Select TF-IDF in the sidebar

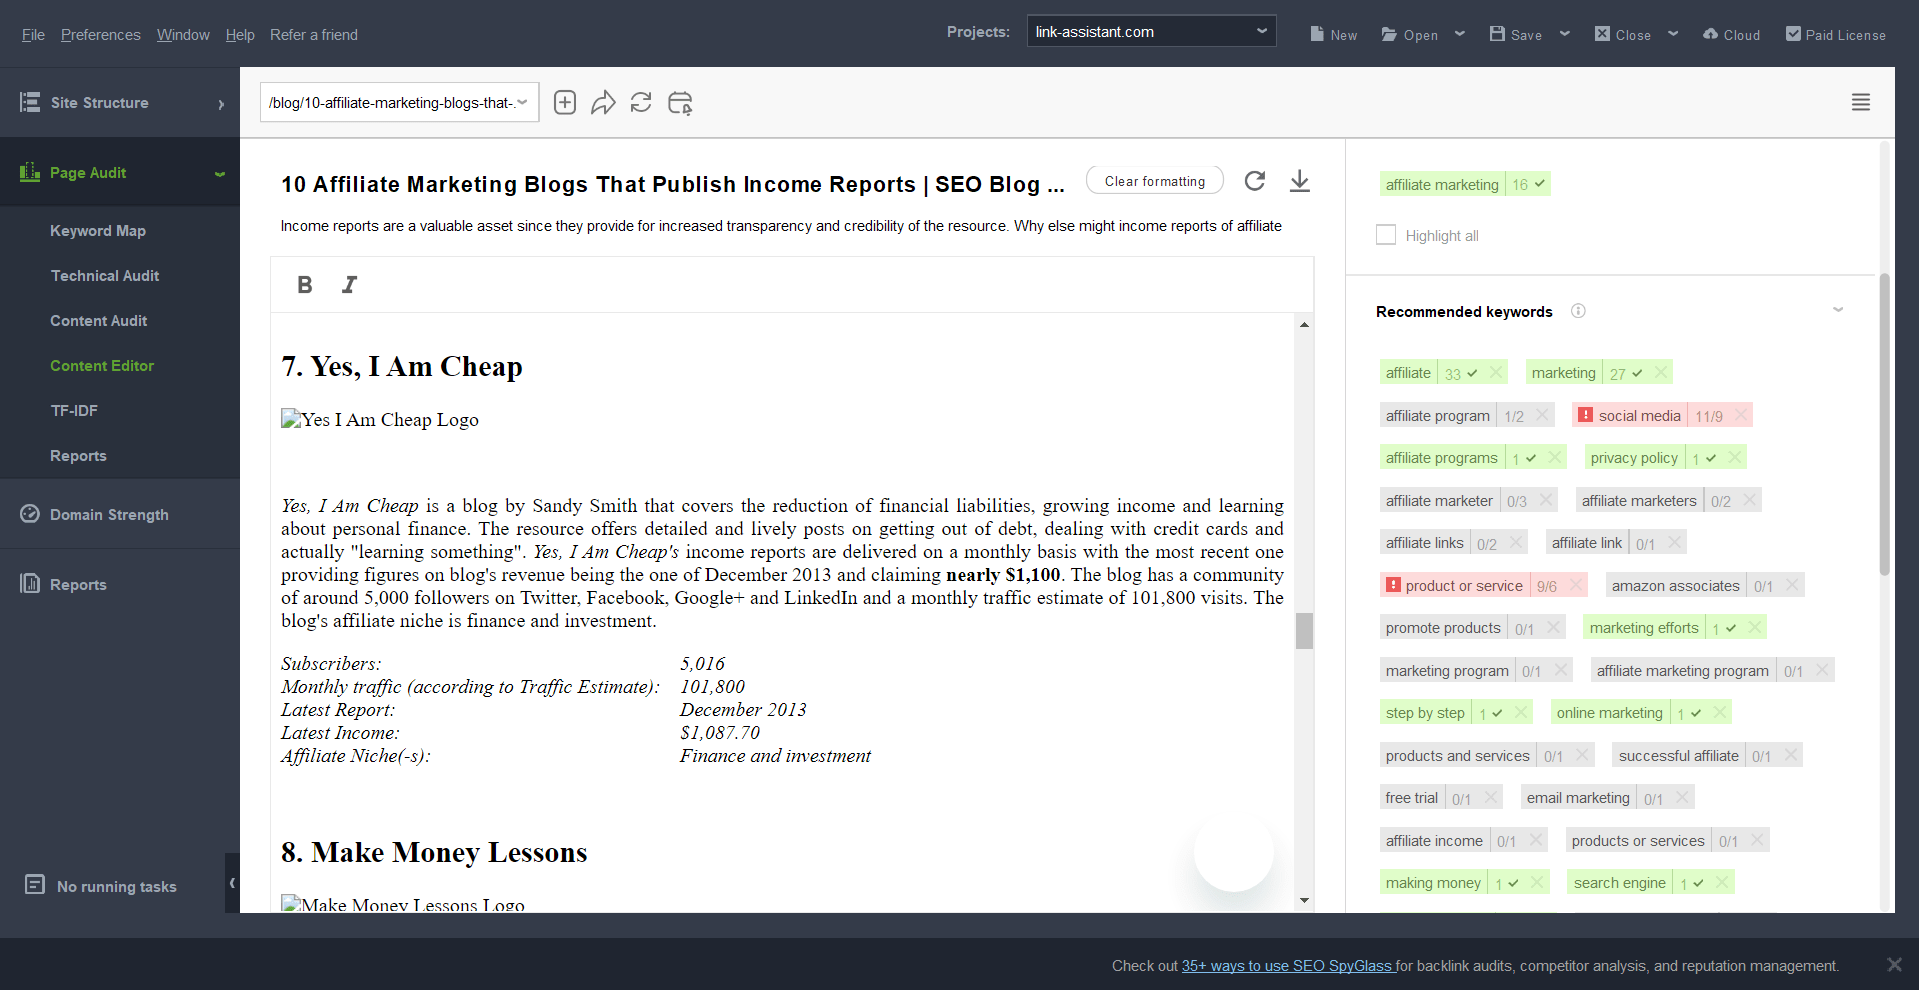(x=74, y=411)
